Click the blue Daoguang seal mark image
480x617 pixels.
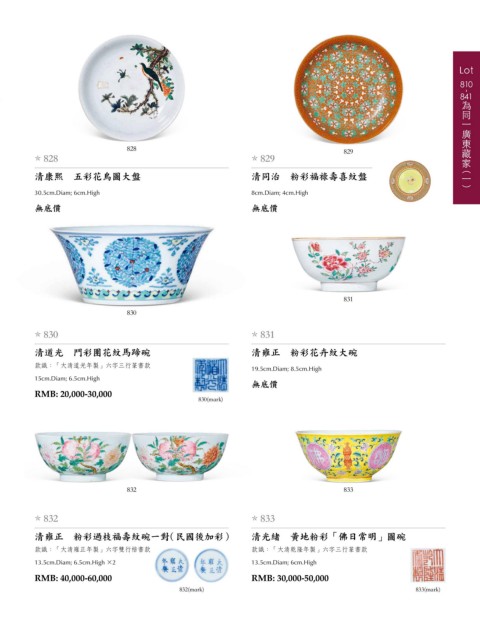point(210,375)
